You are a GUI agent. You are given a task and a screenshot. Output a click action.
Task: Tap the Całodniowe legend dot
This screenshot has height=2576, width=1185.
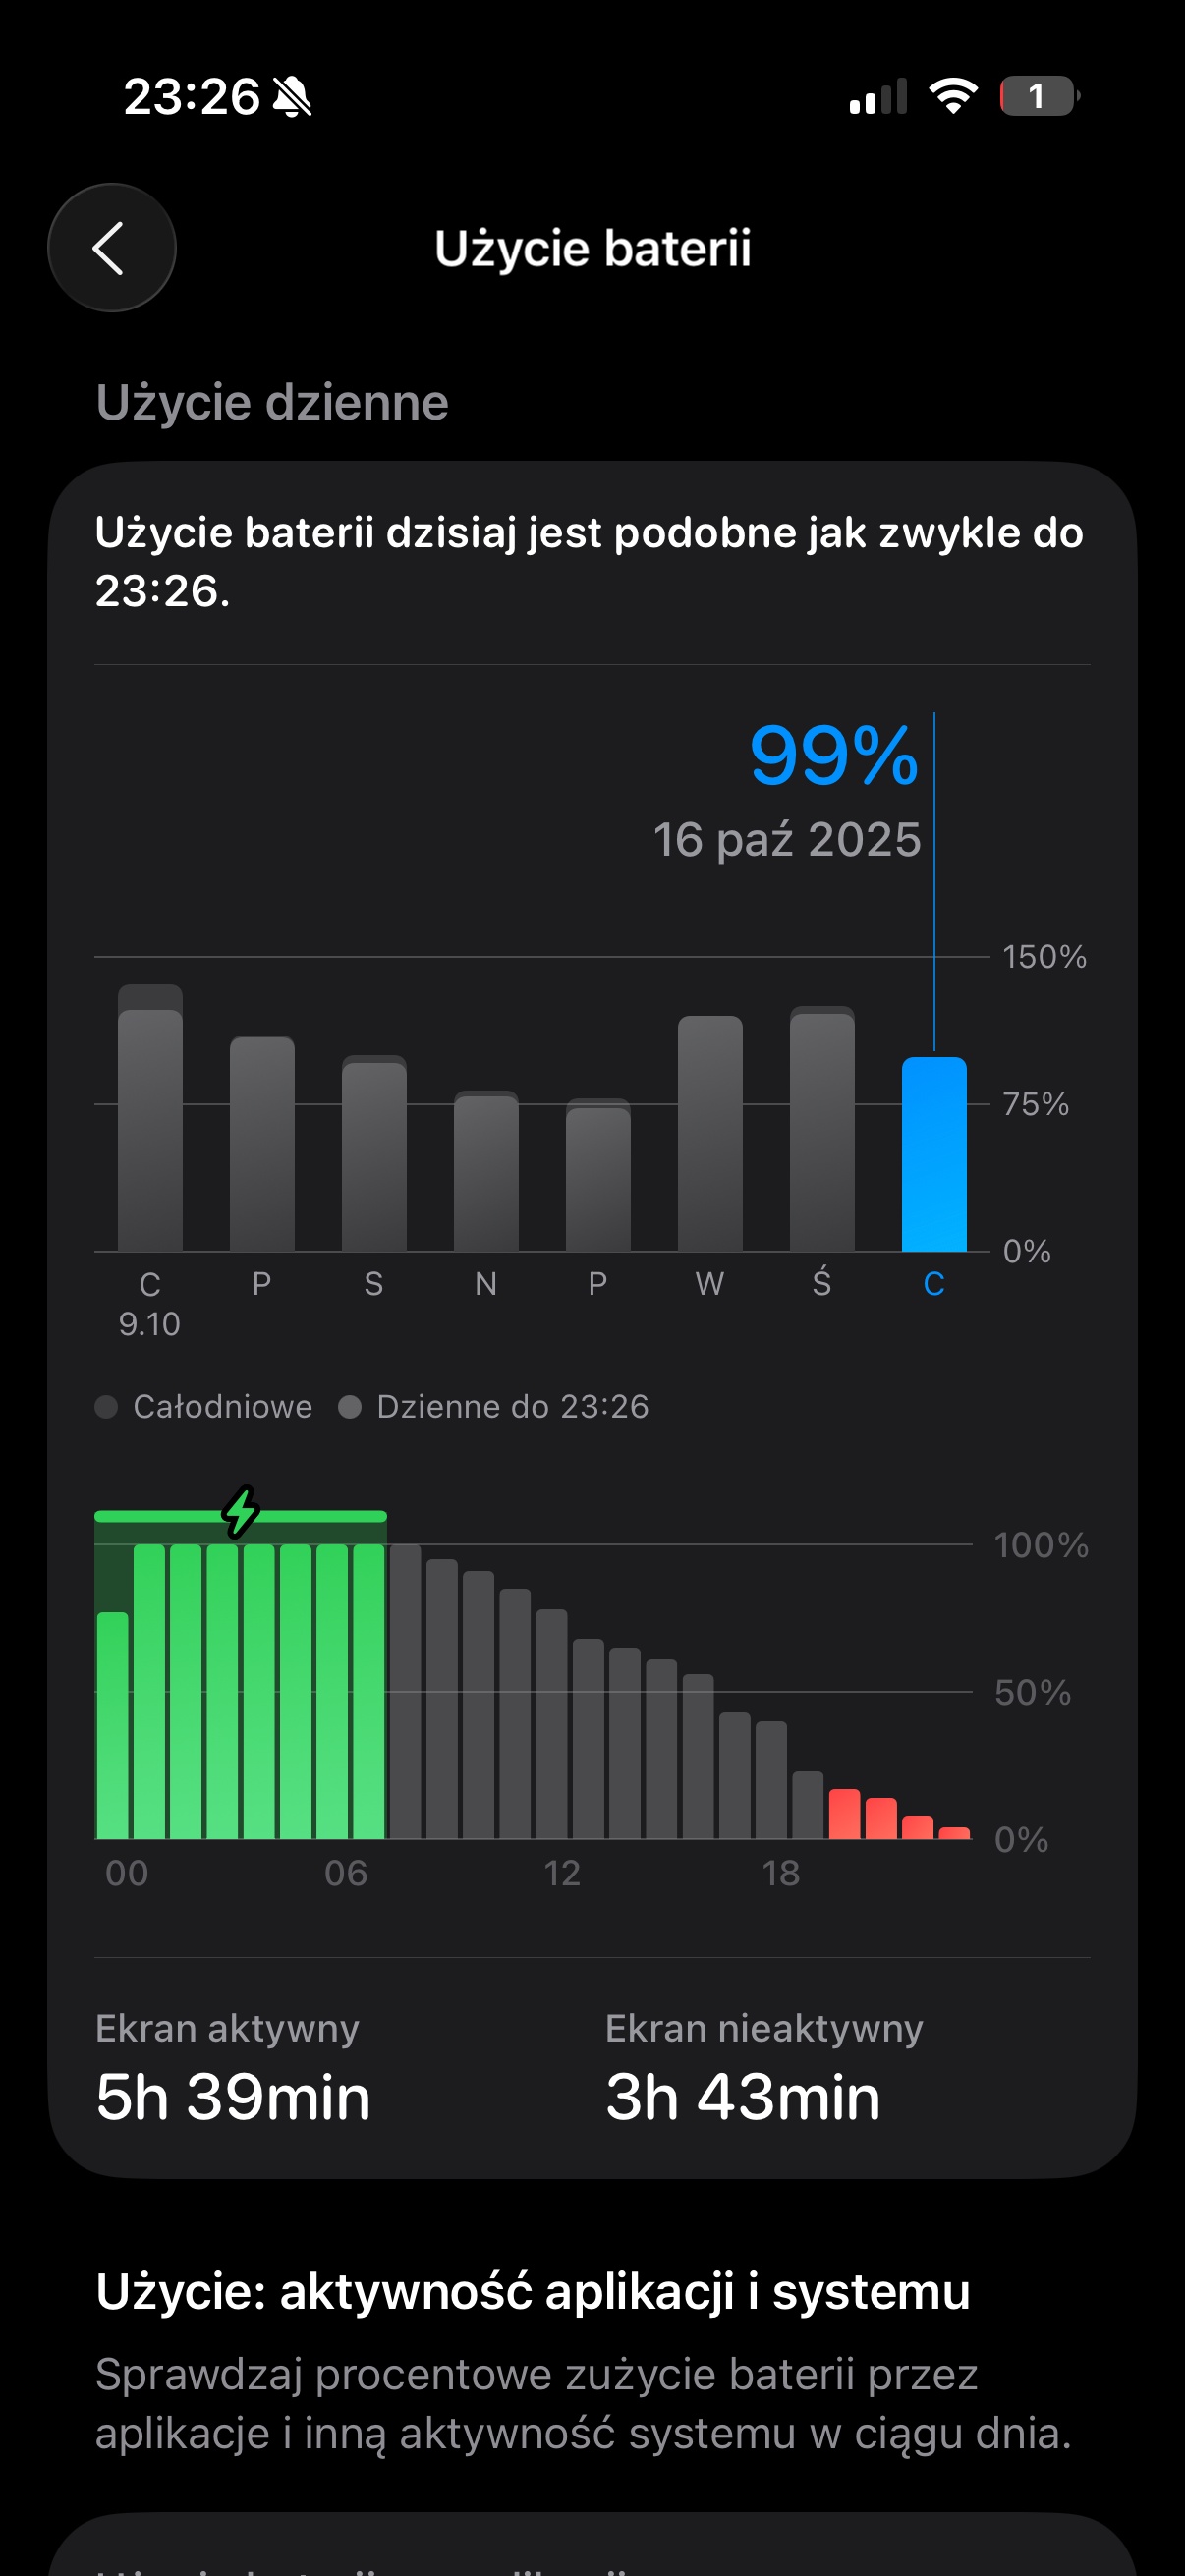[106, 1407]
